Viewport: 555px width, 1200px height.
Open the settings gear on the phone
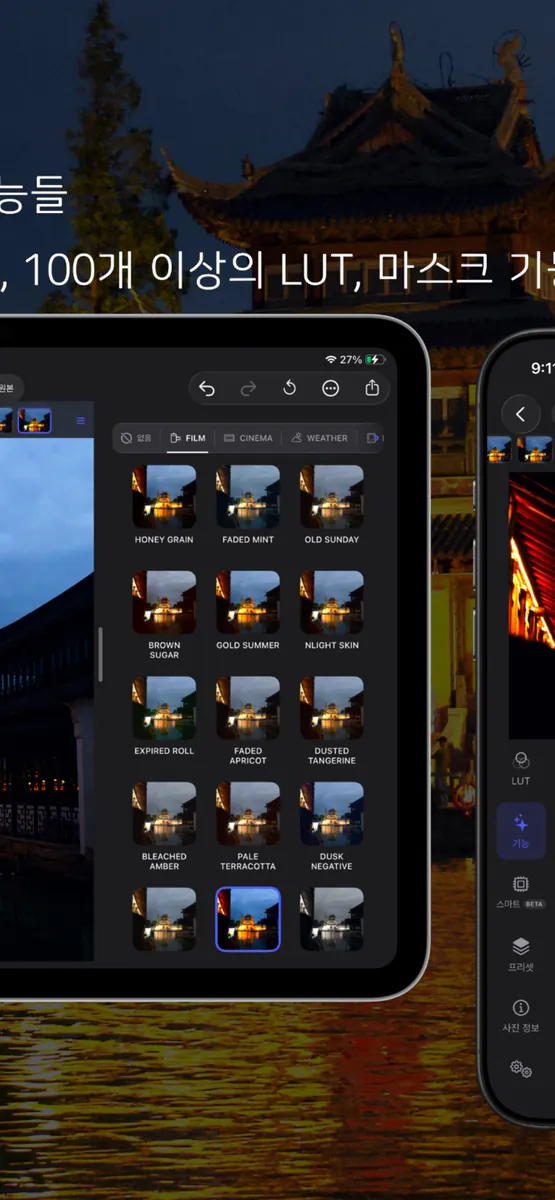521,1068
